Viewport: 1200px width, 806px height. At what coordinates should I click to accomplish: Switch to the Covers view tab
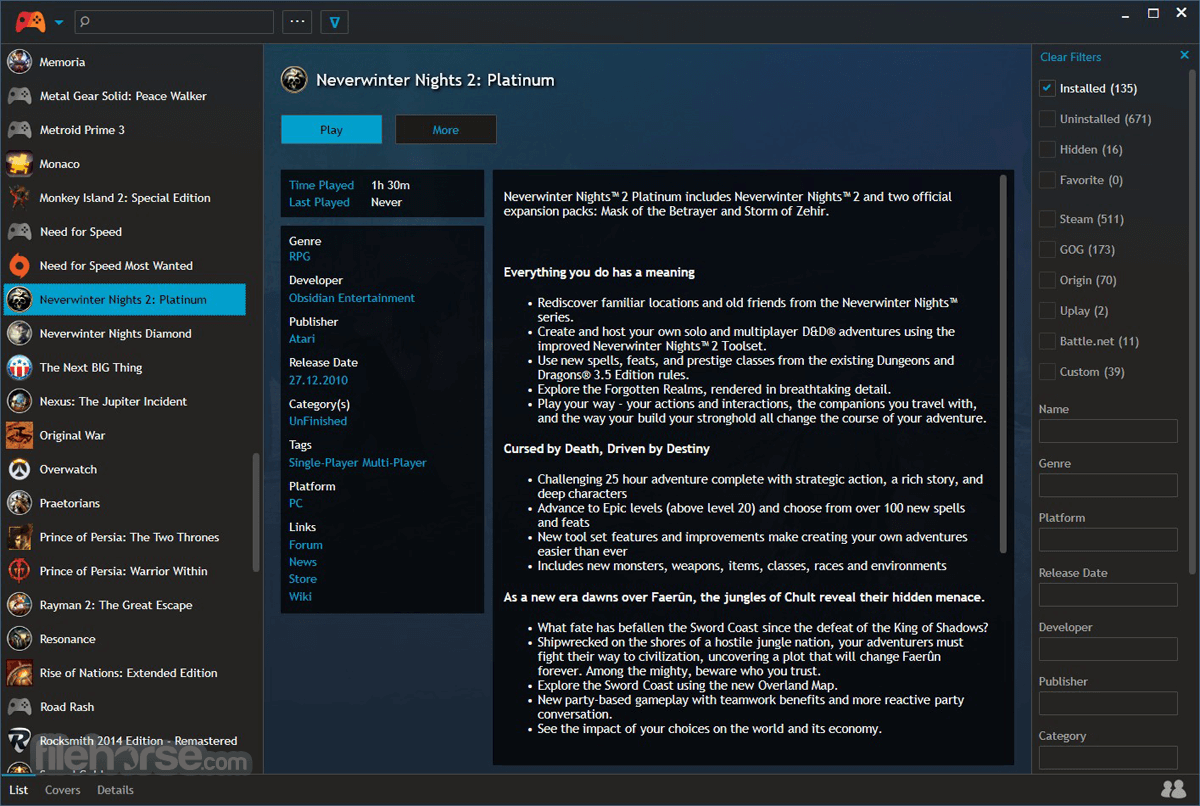63,790
